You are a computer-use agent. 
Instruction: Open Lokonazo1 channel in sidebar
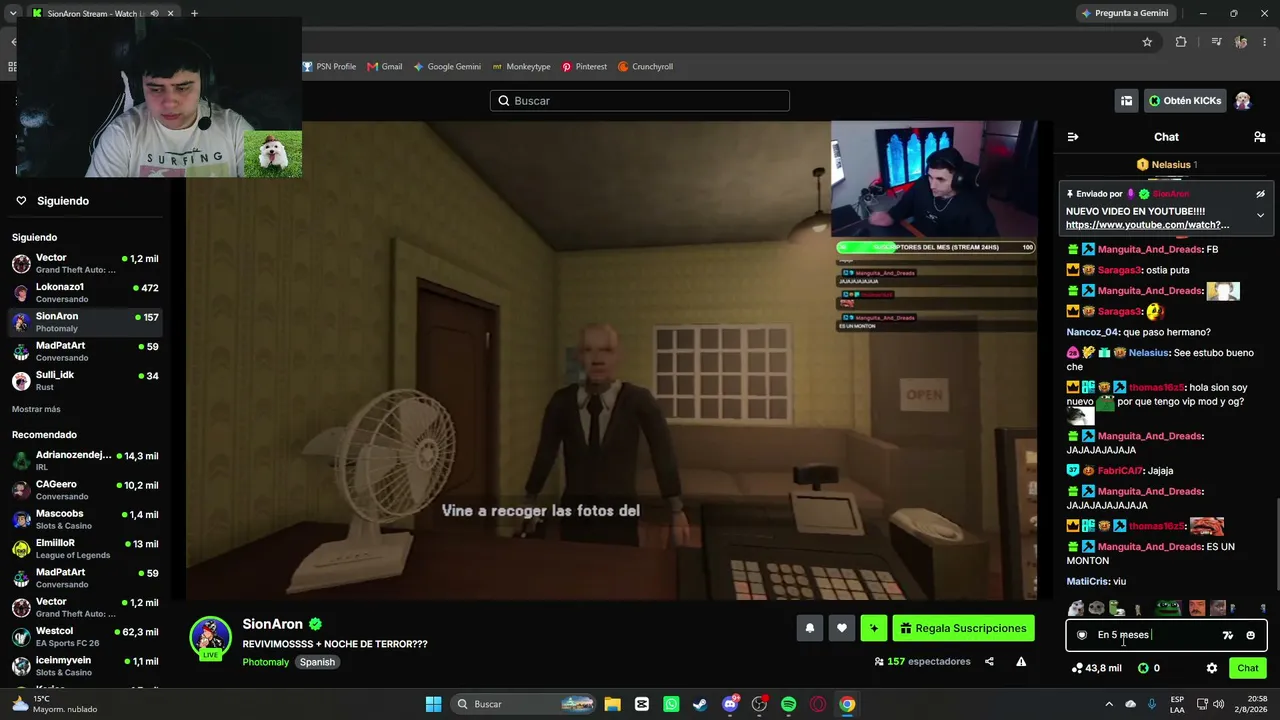tap(85, 293)
